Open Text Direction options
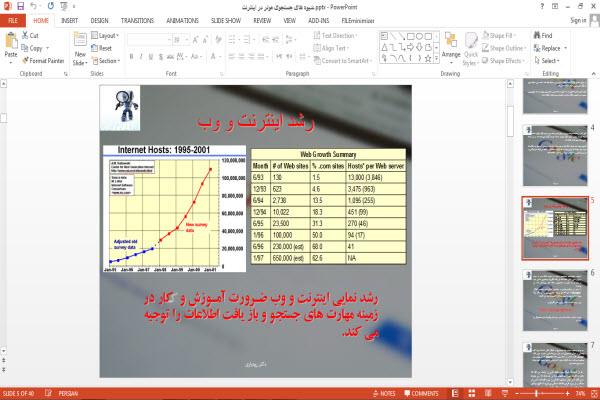The width and height of the screenshot is (600, 400). (x=335, y=36)
